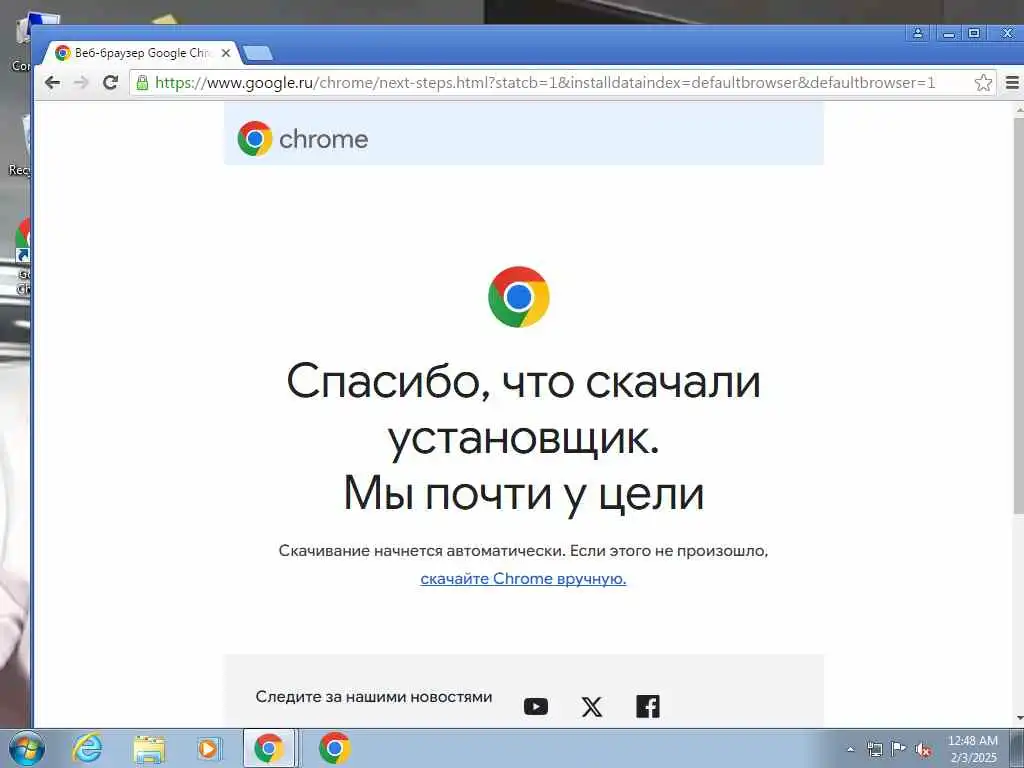Follow the скачайте Chrome вручную link
Image resolution: width=1024 pixels, height=768 pixels.
tap(523, 579)
